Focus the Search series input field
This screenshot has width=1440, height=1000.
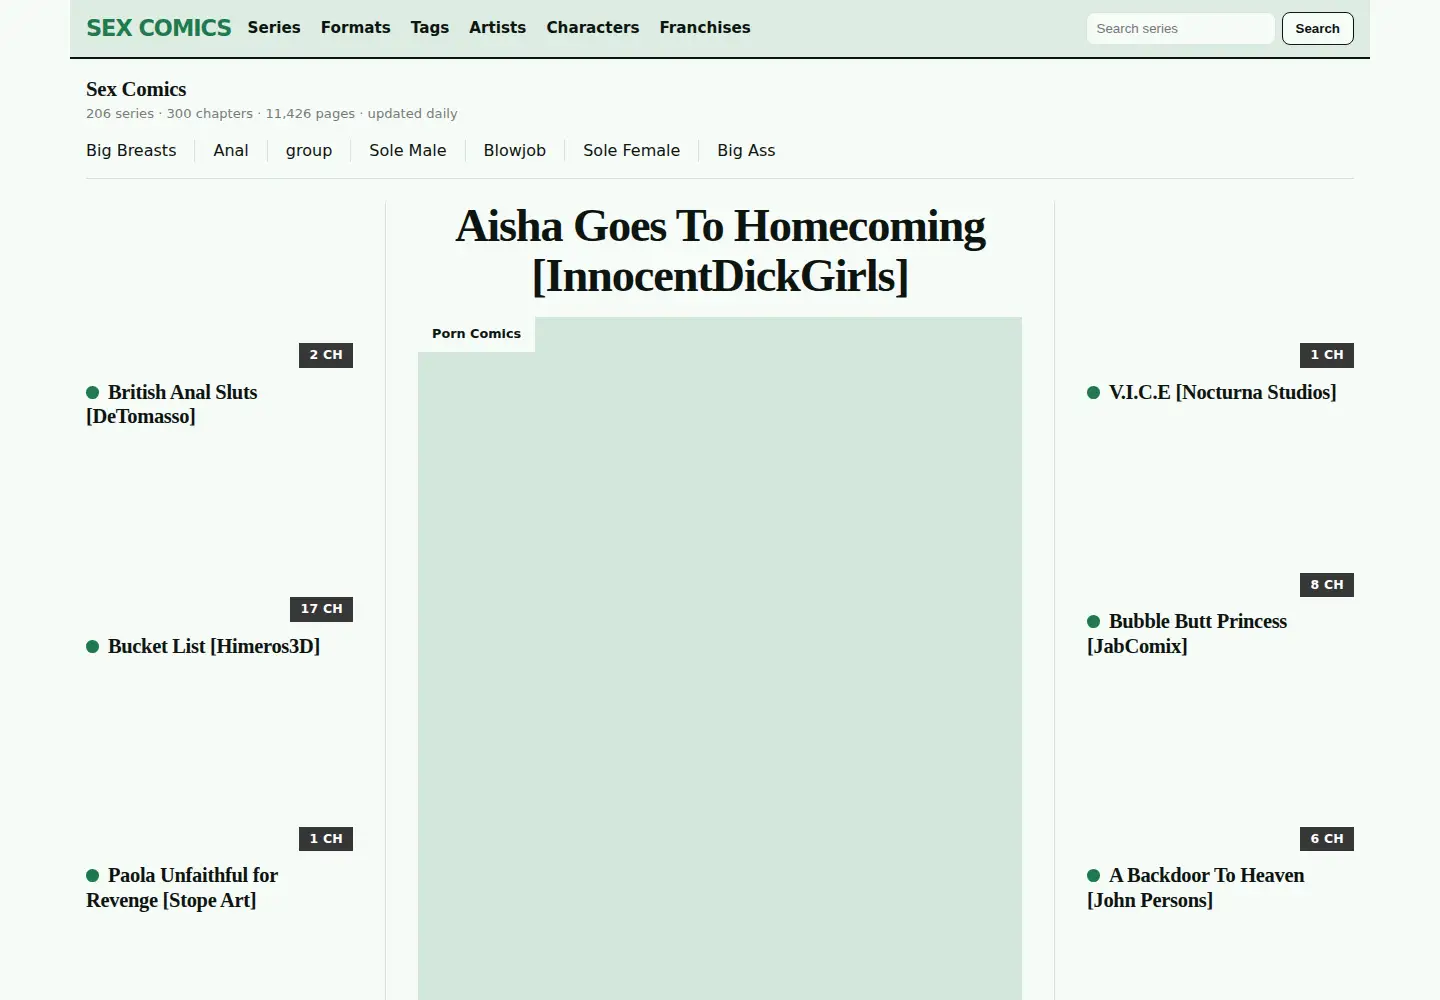pyautogui.click(x=1180, y=28)
